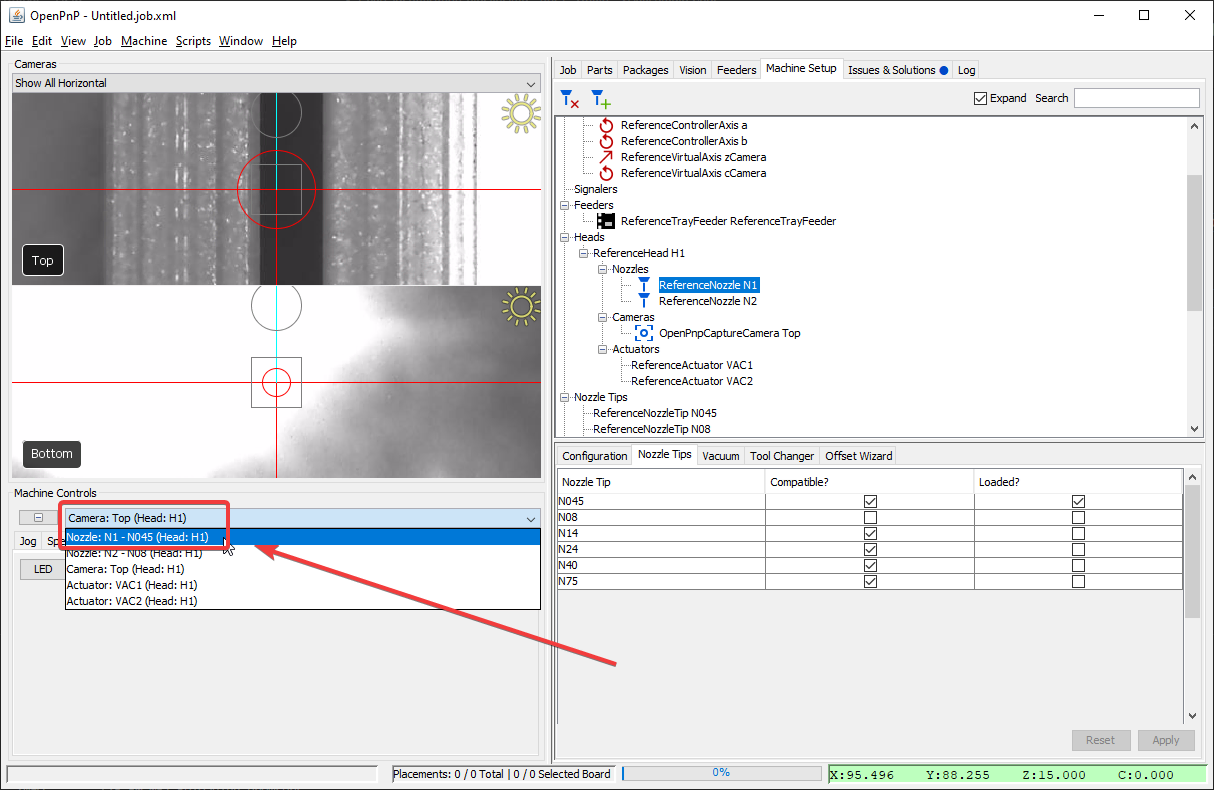Click the bottom camera light sun icon

click(x=521, y=307)
